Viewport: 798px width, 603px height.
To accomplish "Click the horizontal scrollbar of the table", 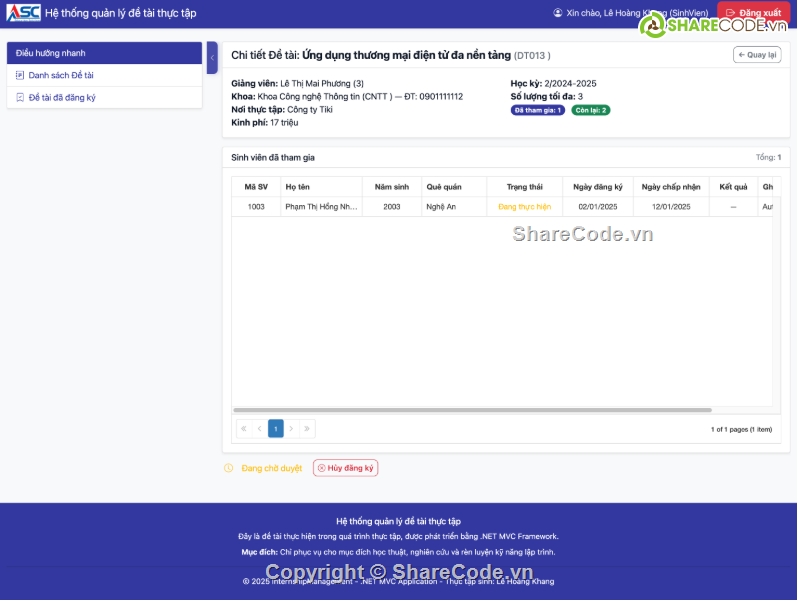I will click(472, 410).
